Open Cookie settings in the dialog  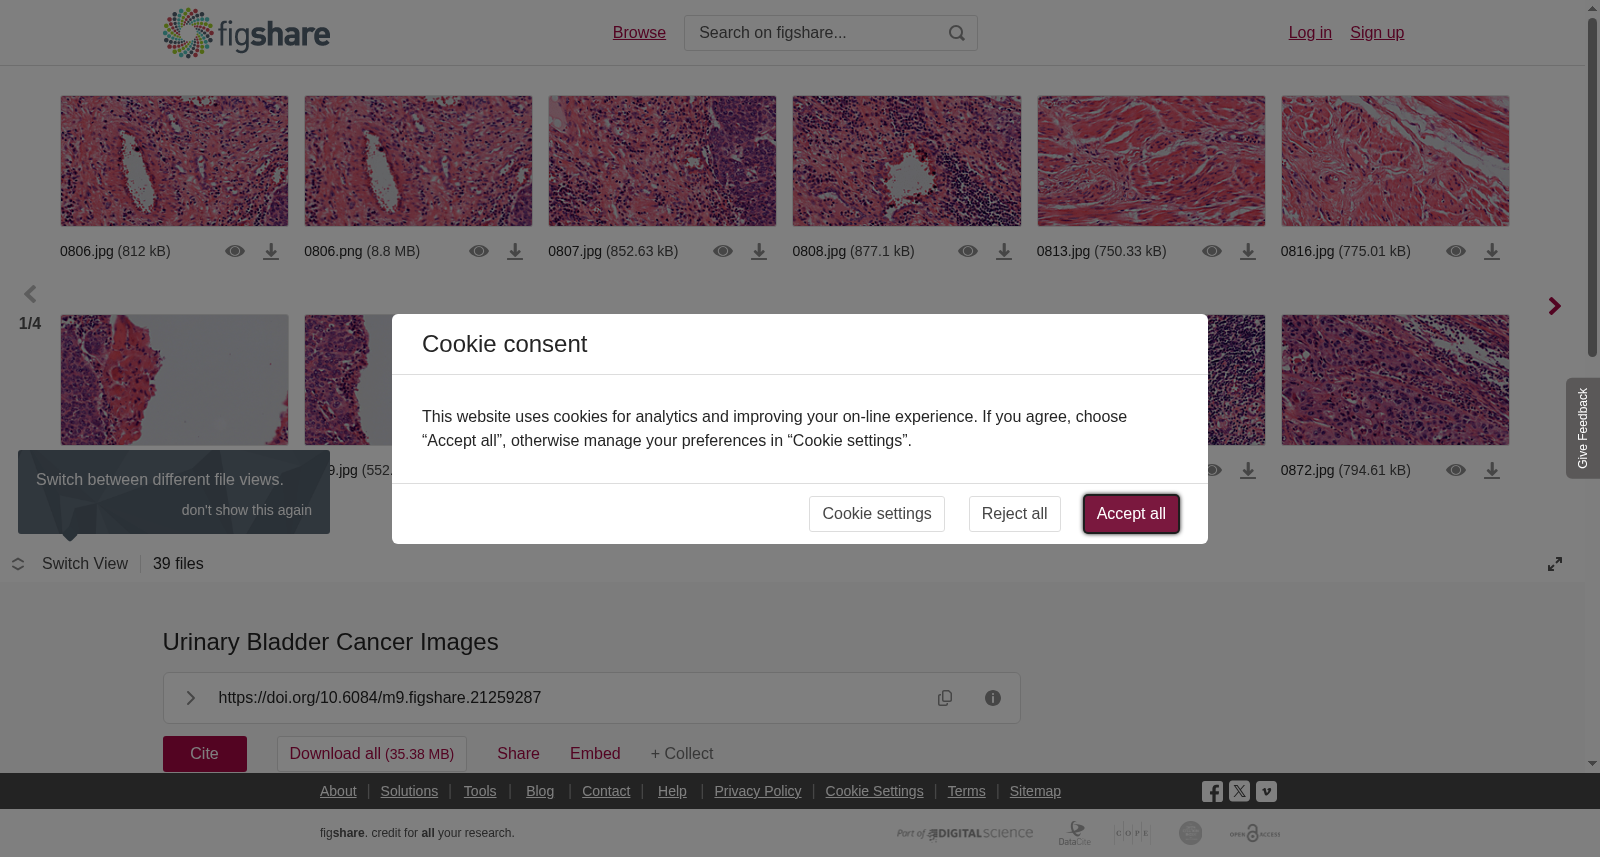pyautogui.click(x=877, y=514)
